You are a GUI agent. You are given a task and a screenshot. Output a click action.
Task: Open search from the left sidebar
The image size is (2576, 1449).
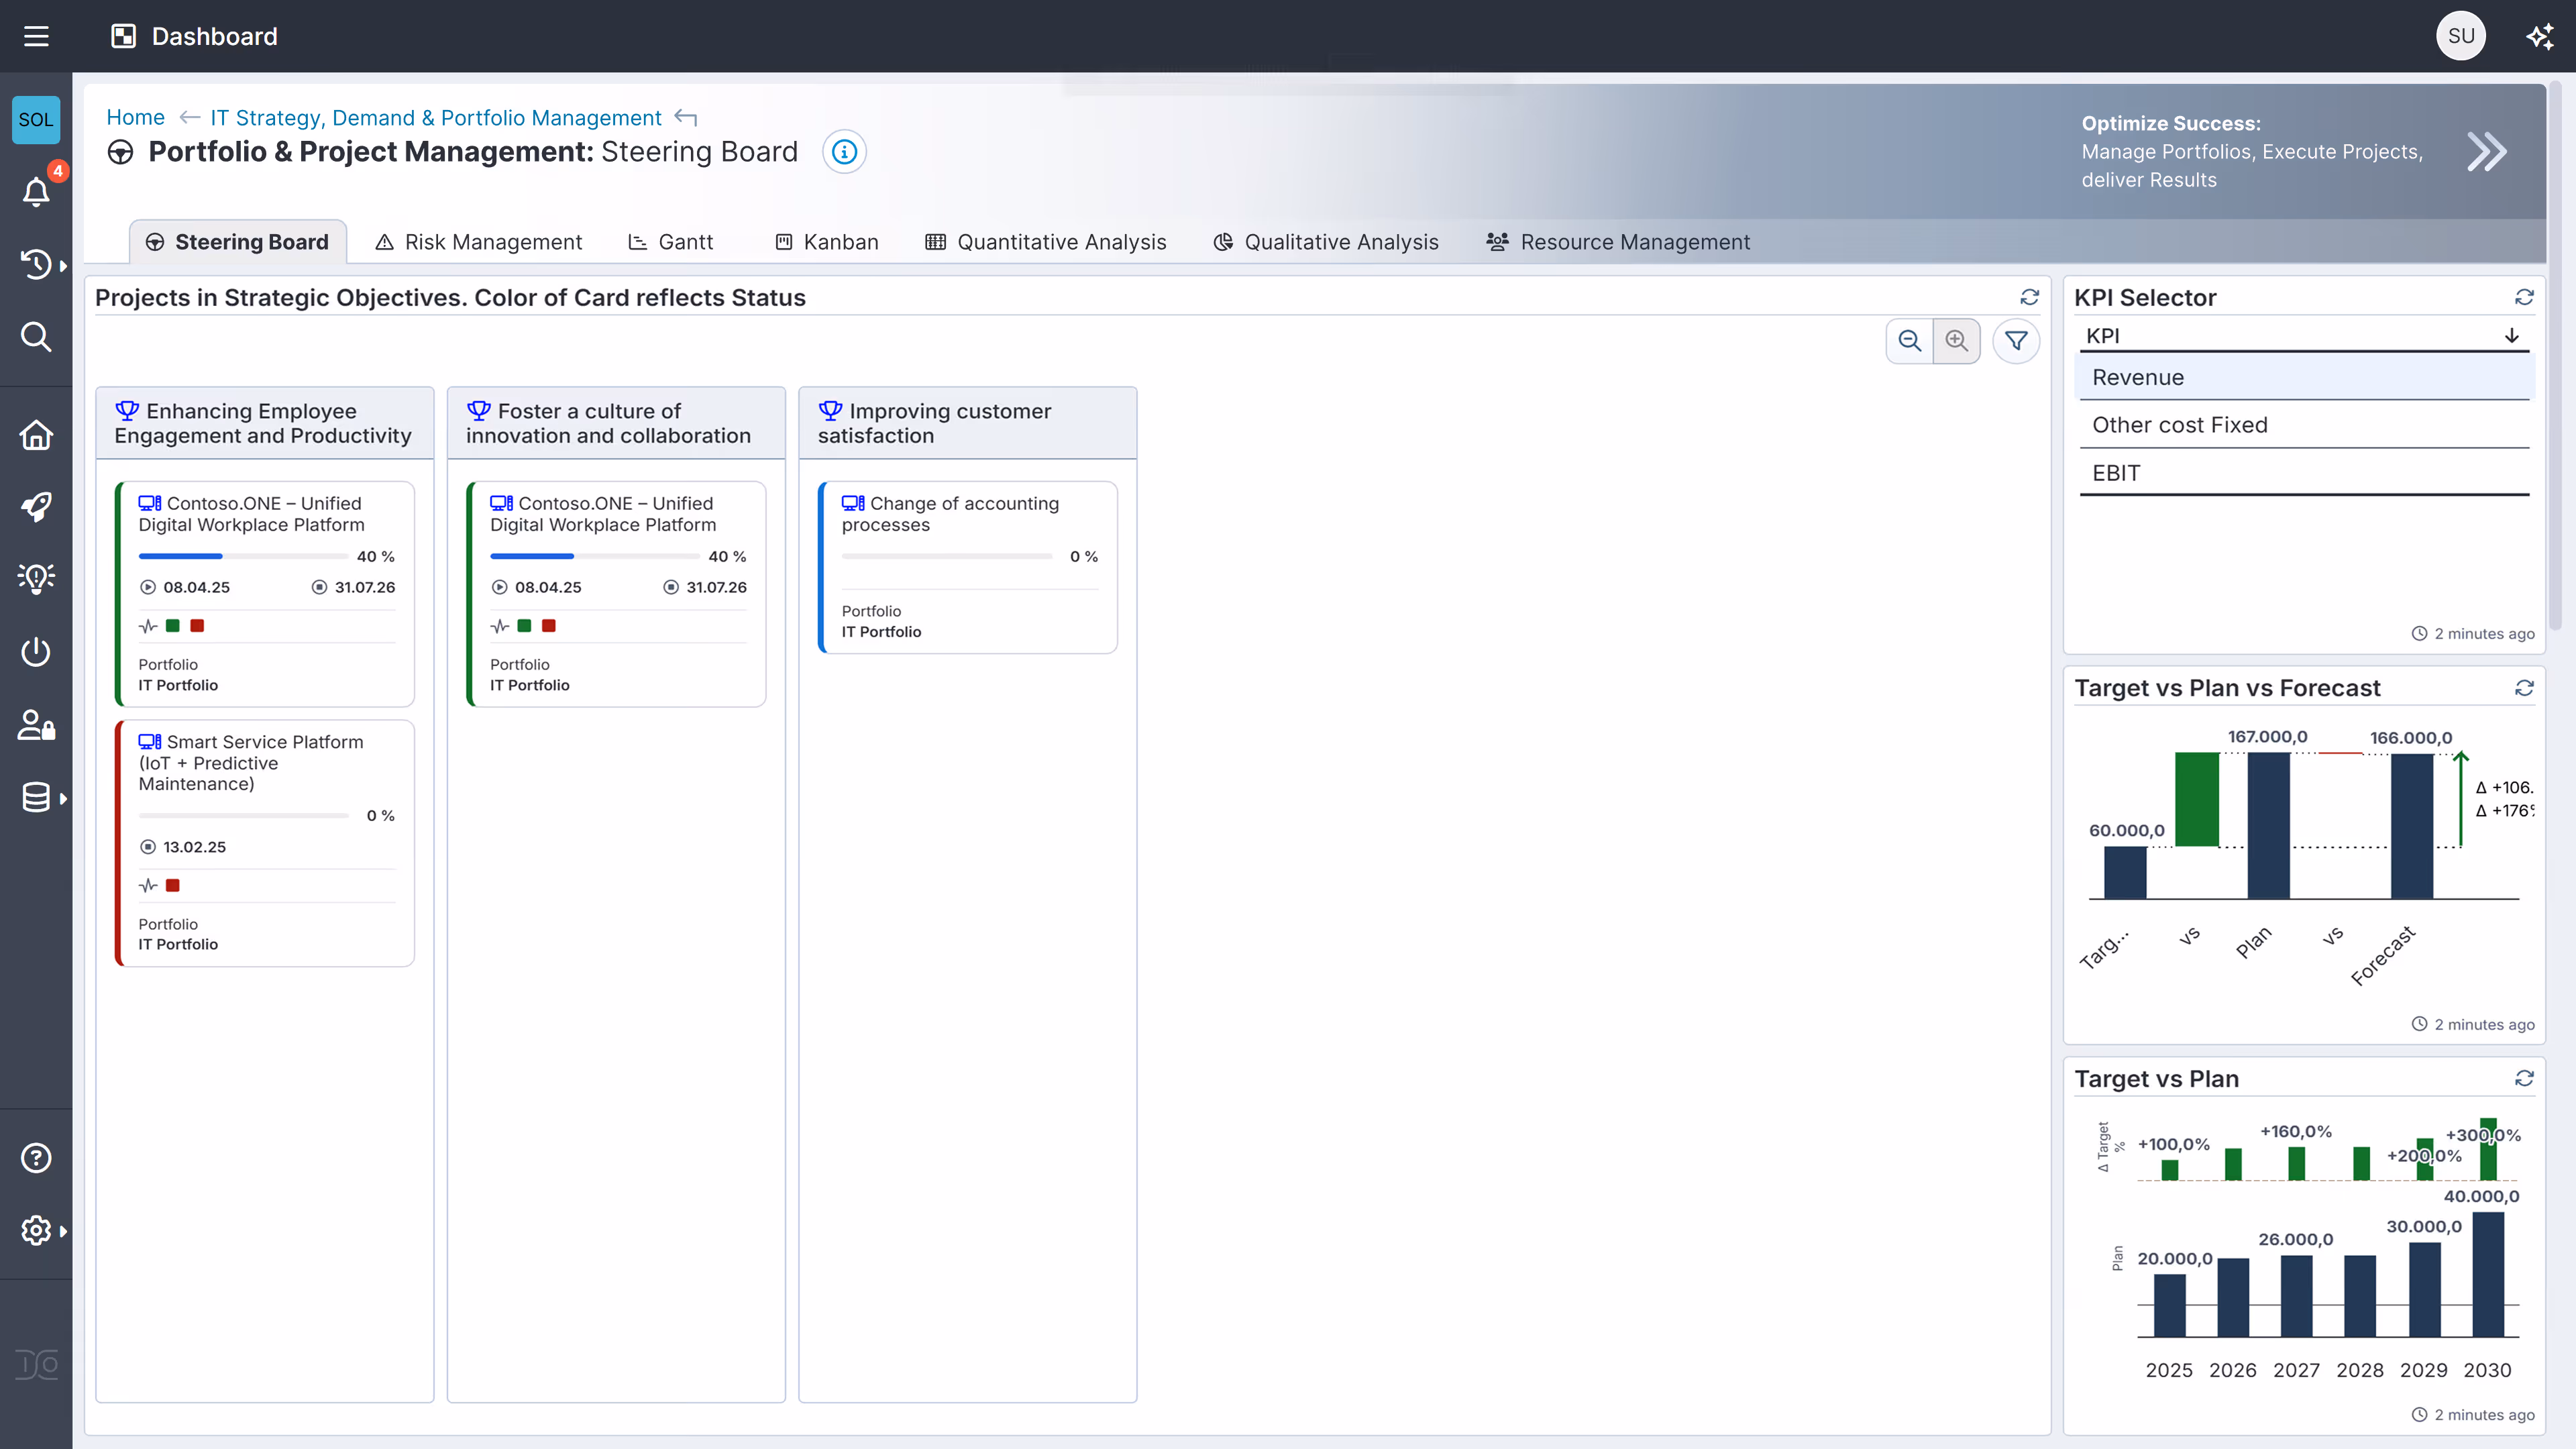coord(36,336)
